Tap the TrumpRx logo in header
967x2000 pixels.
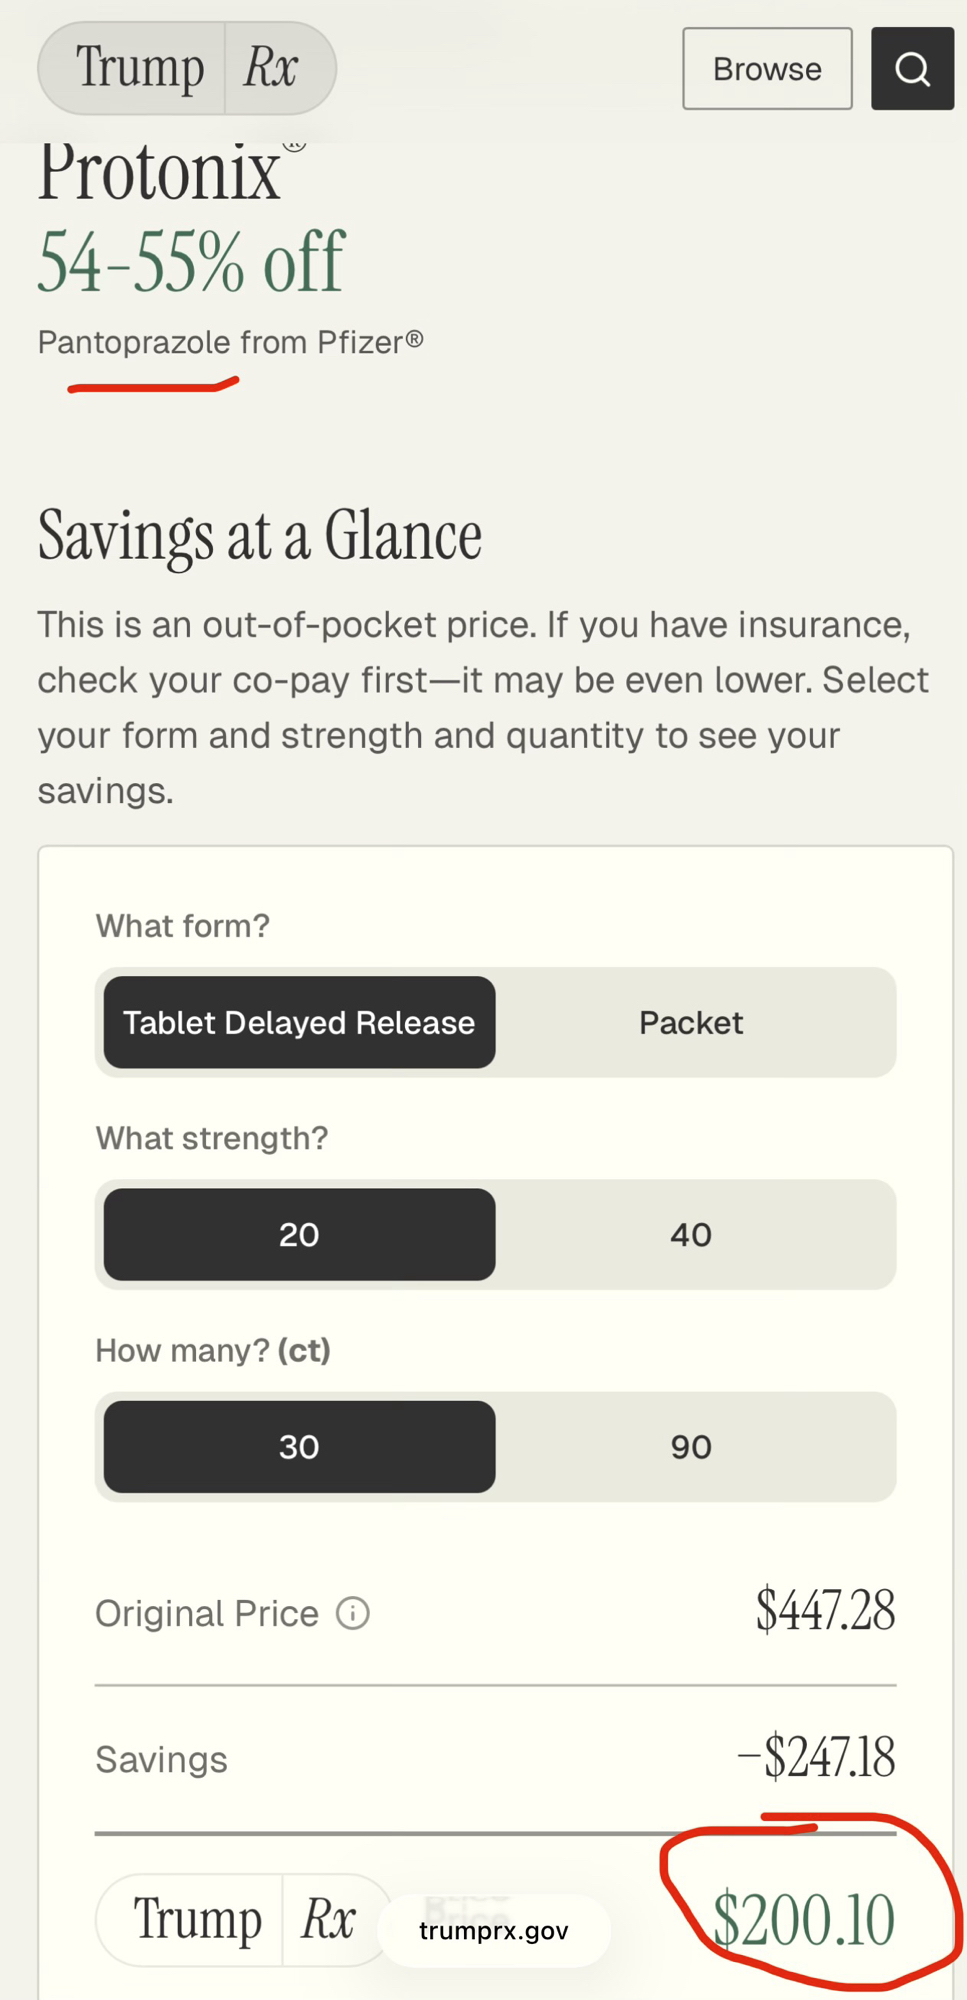click(187, 68)
